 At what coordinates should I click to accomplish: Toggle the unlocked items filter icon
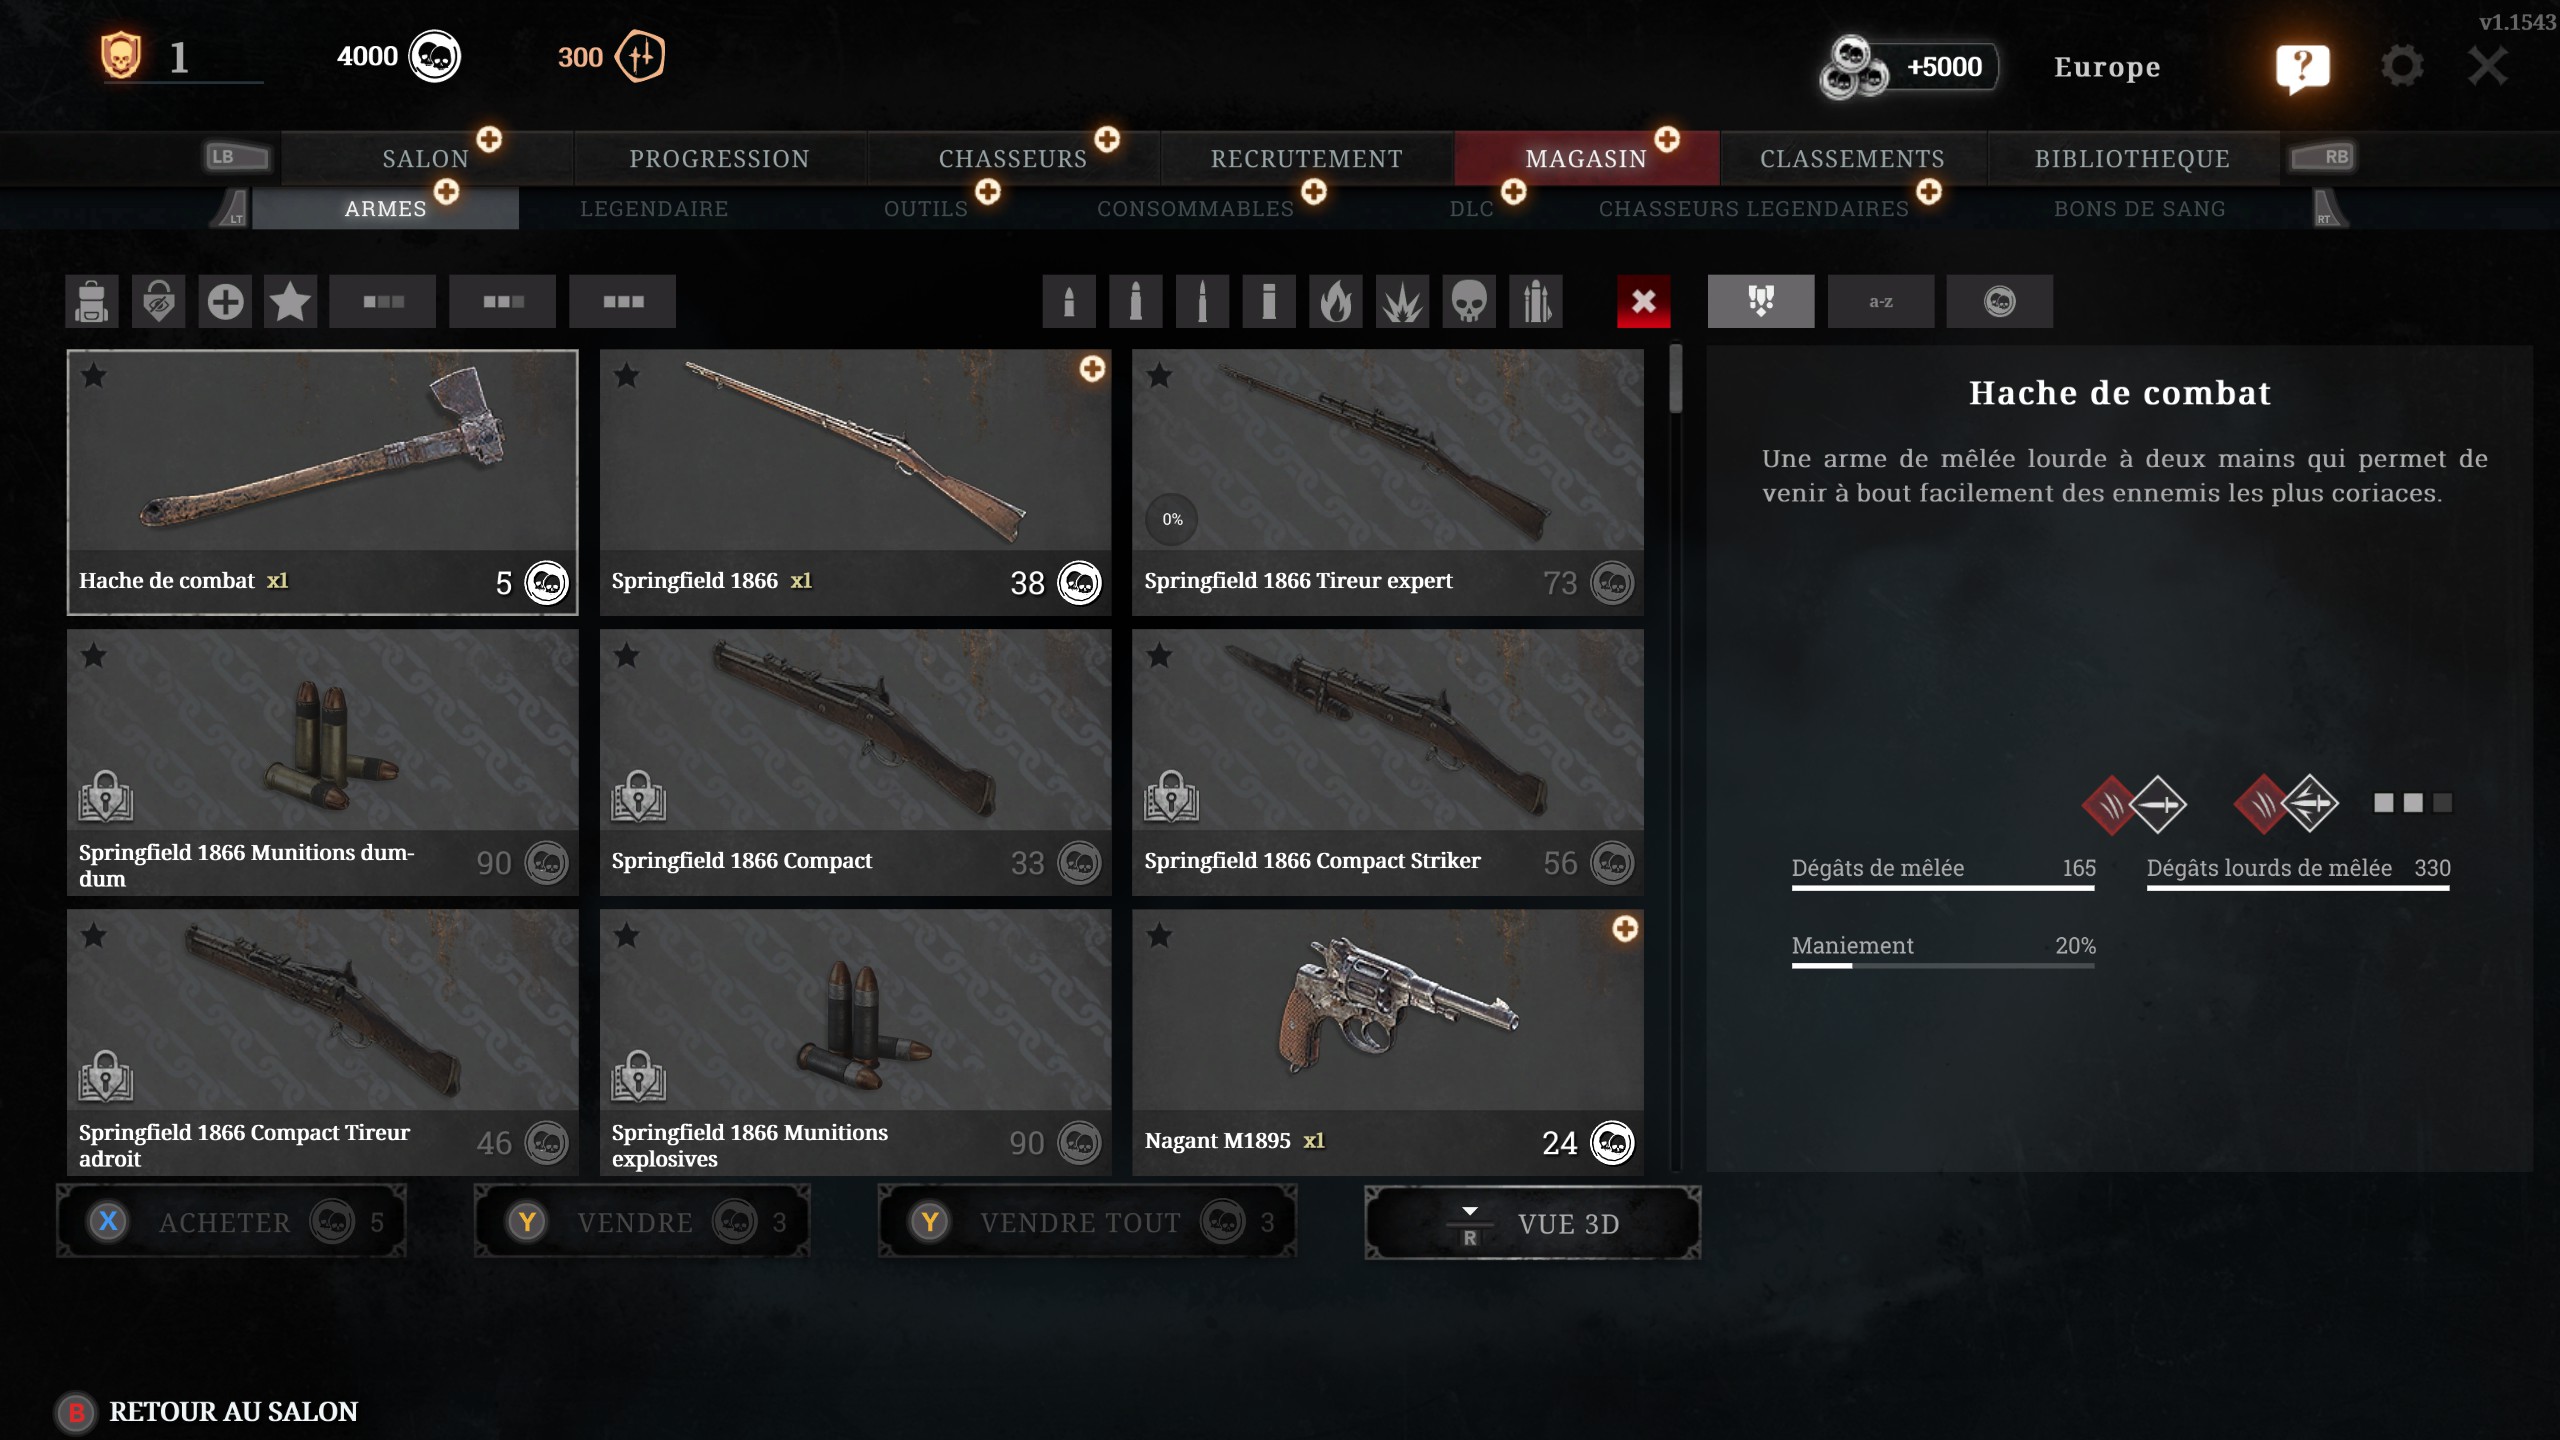[x=159, y=301]
